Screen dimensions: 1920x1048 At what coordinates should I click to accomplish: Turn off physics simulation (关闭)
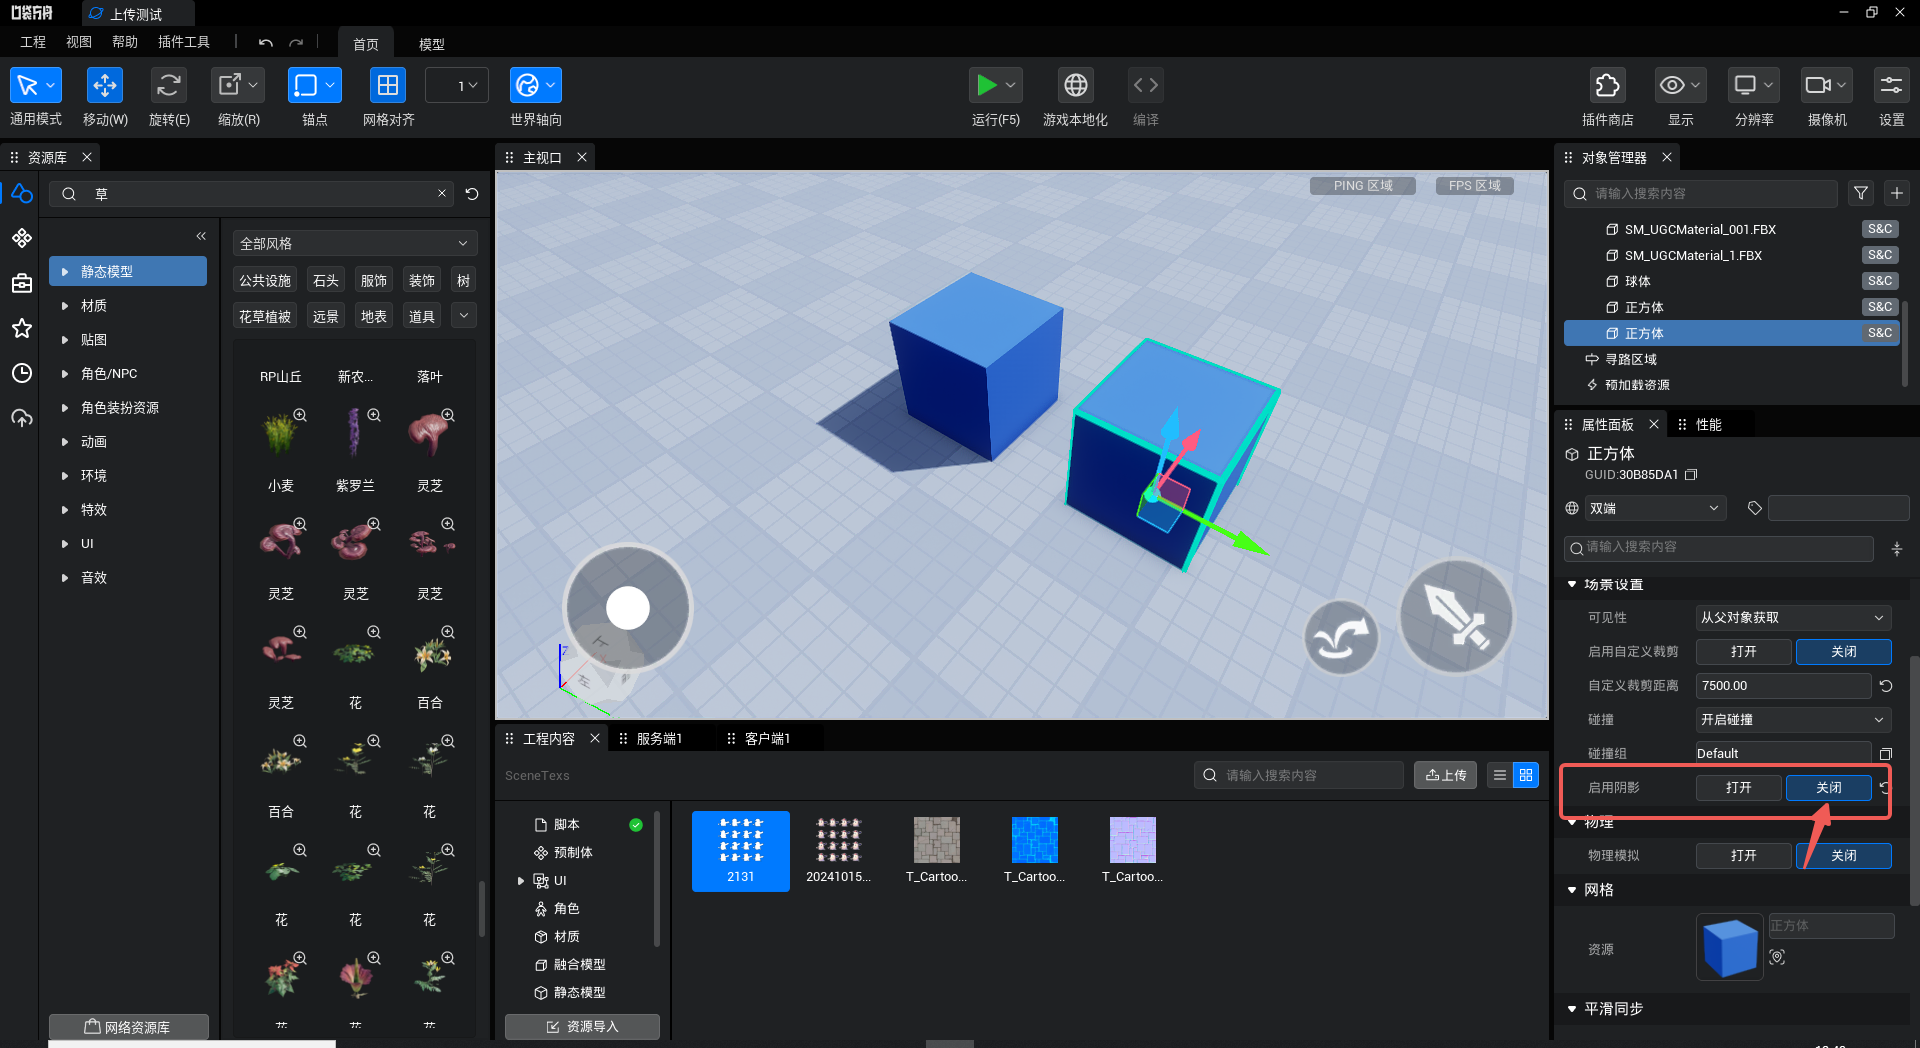[x=1843, y=855]
